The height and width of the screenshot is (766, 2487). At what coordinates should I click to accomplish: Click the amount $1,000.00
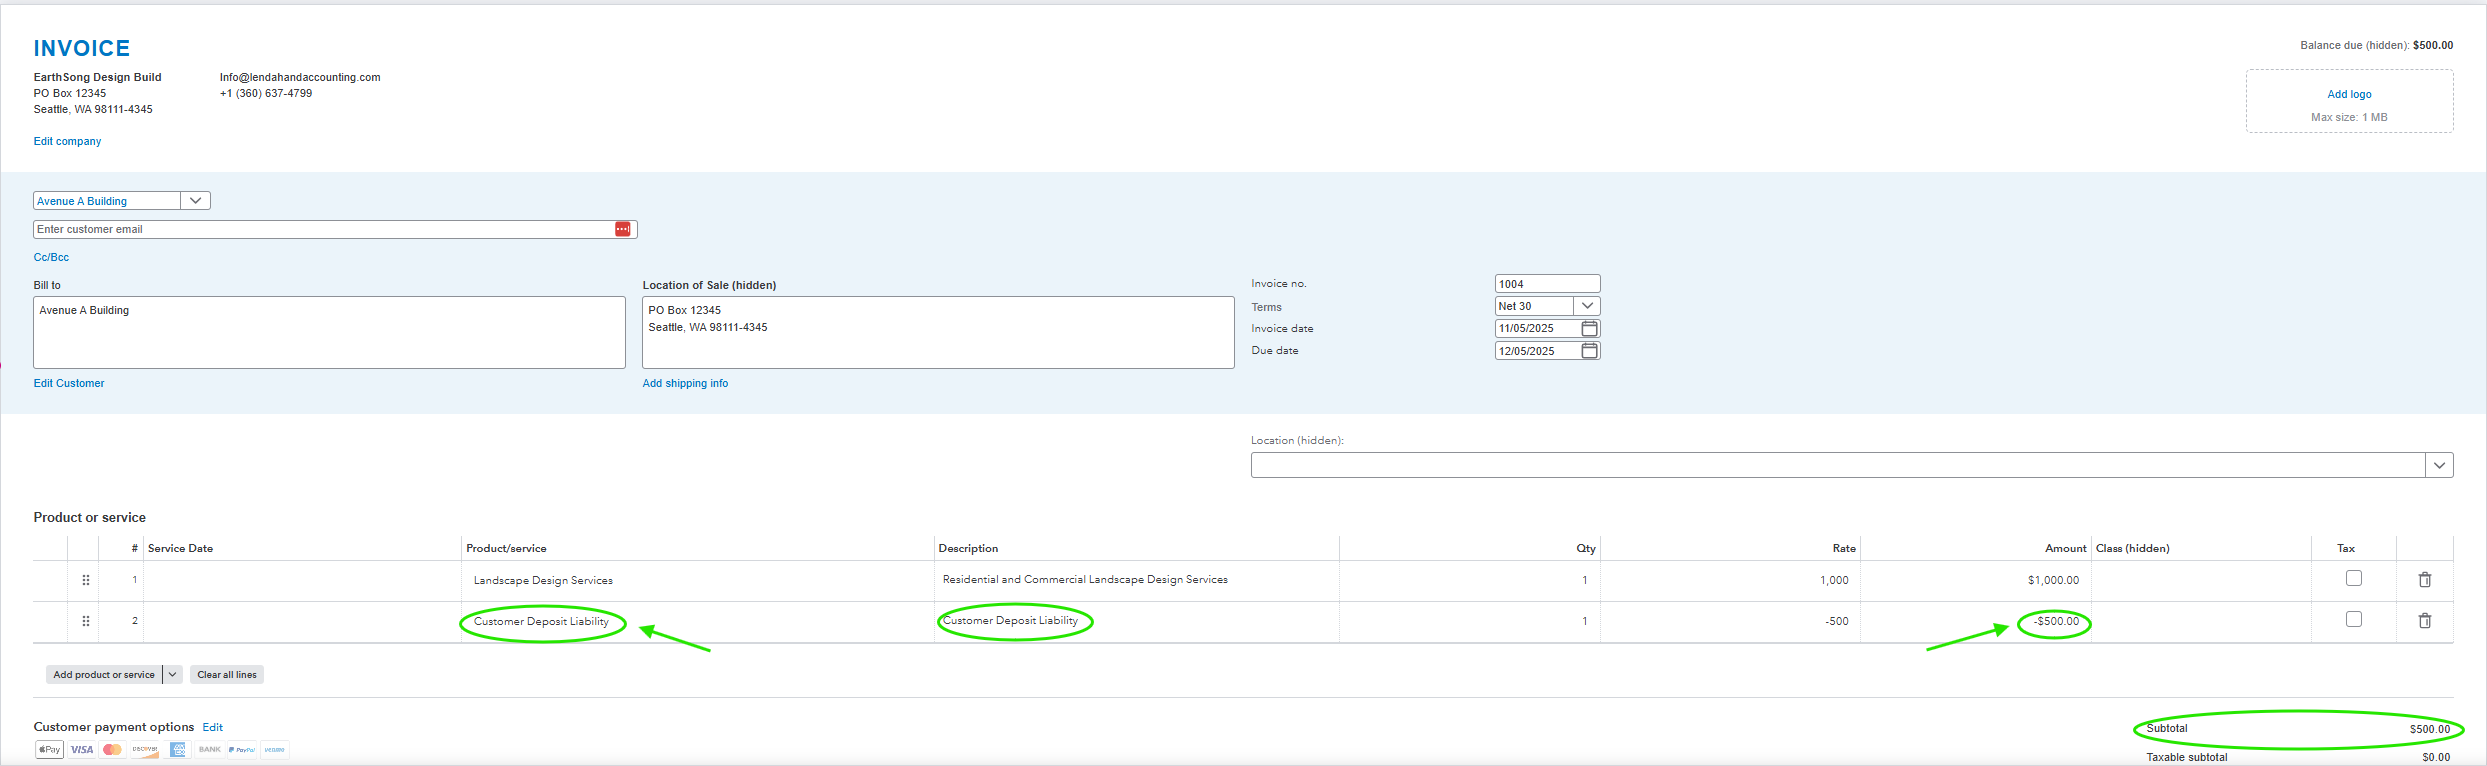coord(2053,580)
